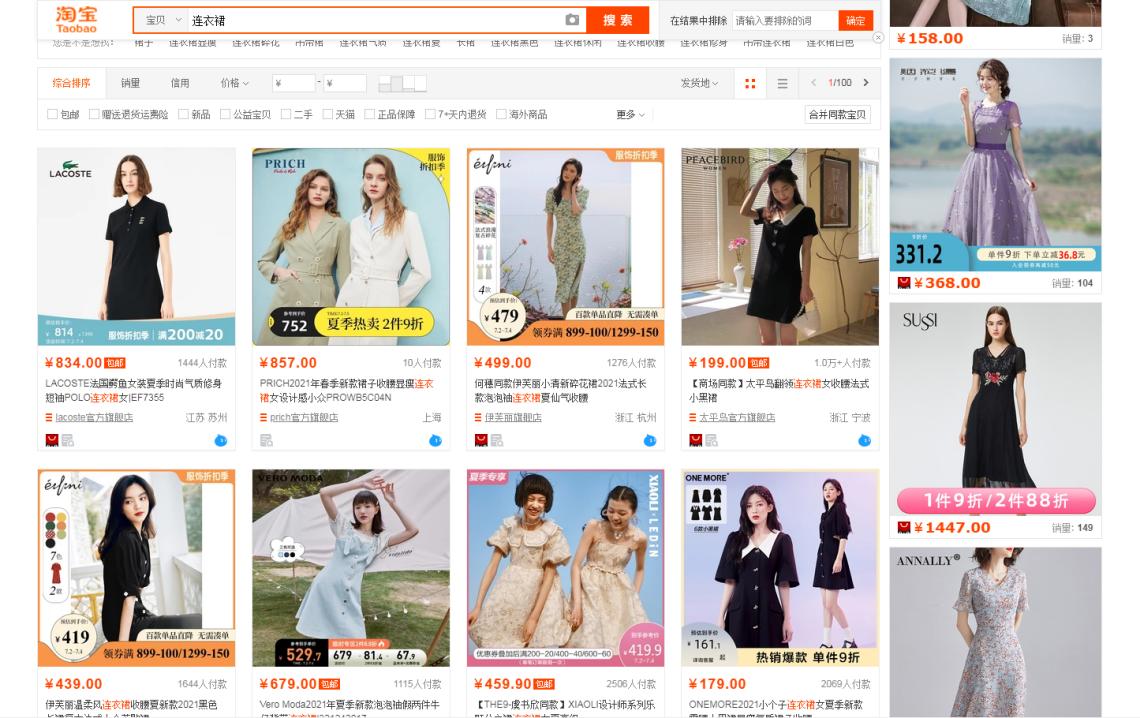The image size is (1140, 718).
Task: Check the 海外商品 filter
Action: (x=501, y=114)
